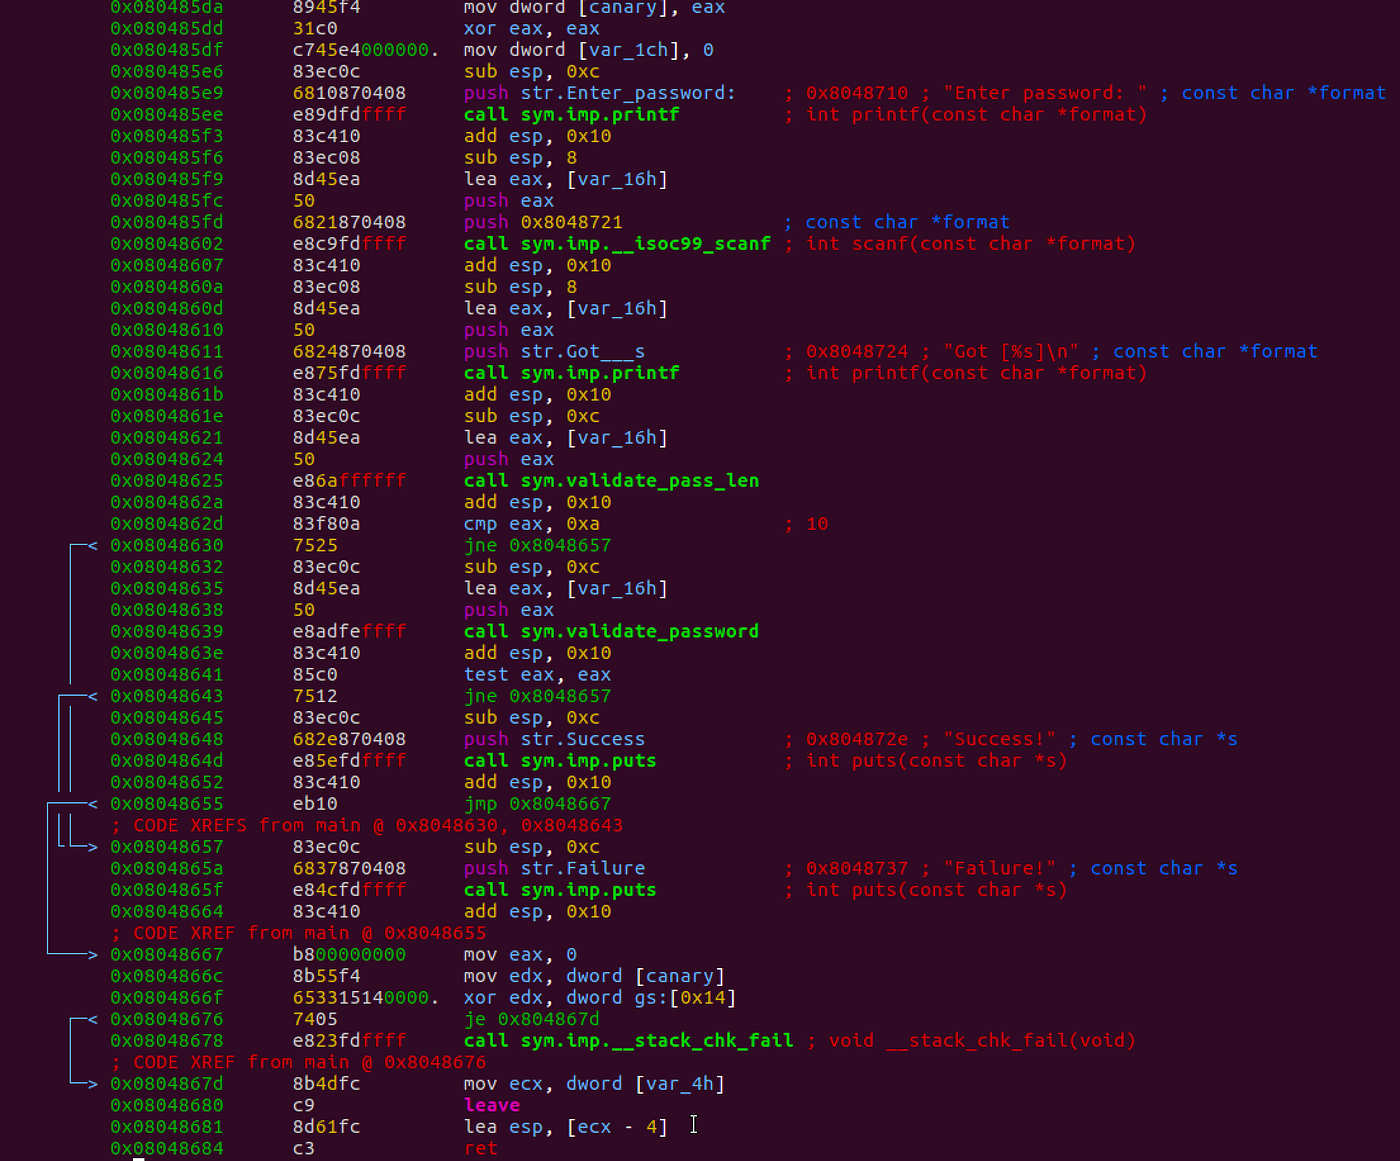Select the push str.Got___s instruction
Viewport: 1400px width, 1161px height.
click(x=554, y=352)
